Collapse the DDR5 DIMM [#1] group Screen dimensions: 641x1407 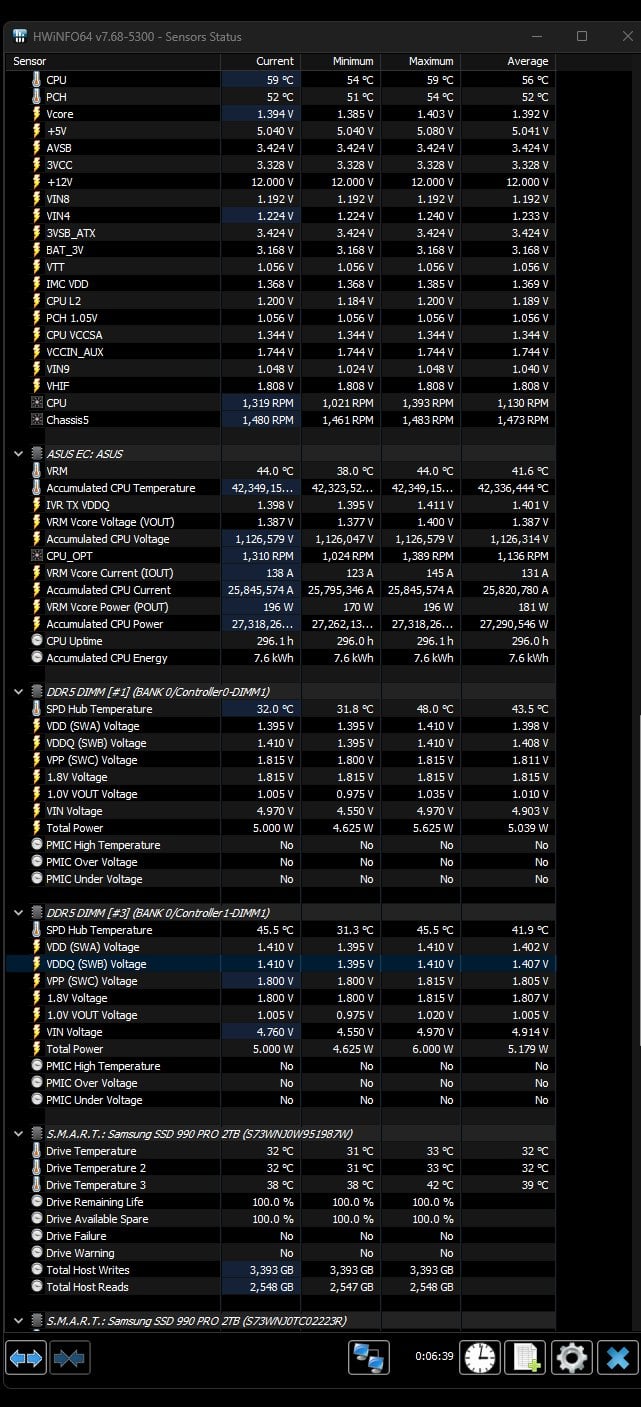(x=18, y=692)
